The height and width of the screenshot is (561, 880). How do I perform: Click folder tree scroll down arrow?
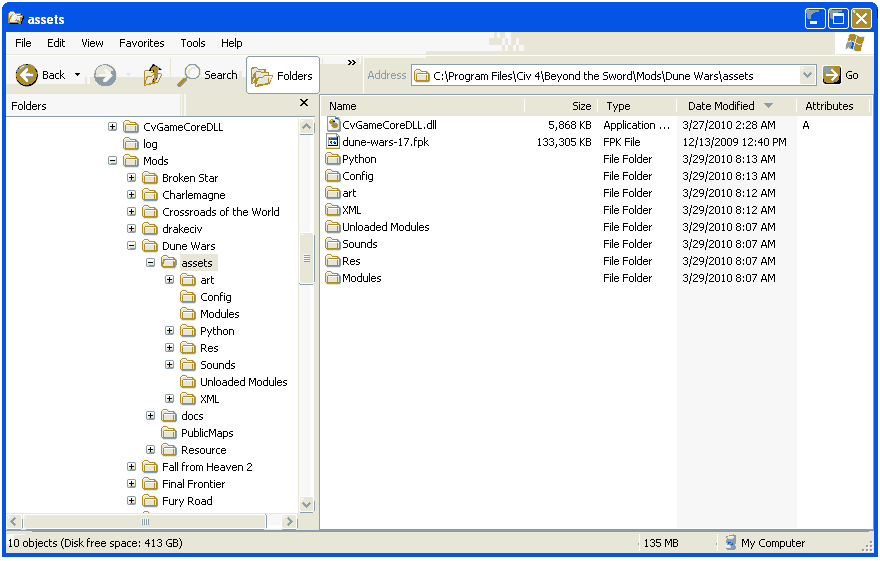(306, 504)
